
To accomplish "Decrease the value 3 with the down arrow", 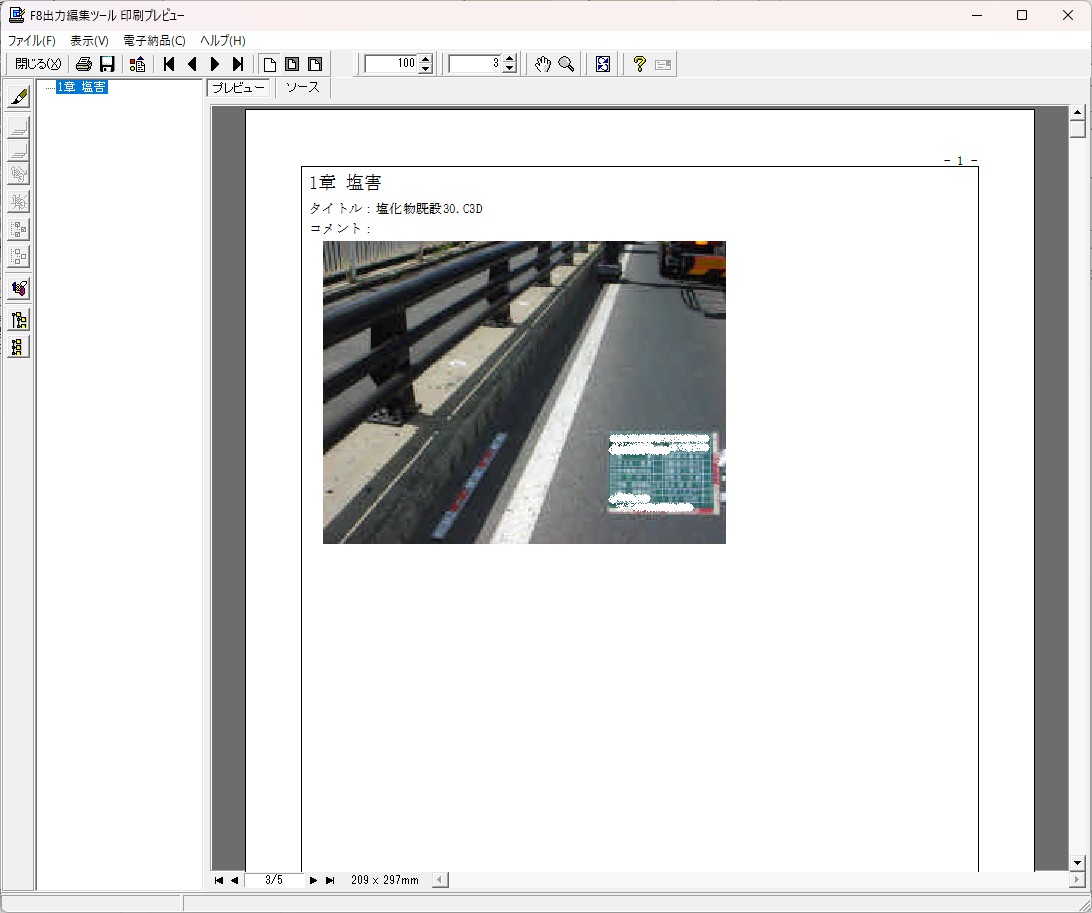I will point(510,69).
